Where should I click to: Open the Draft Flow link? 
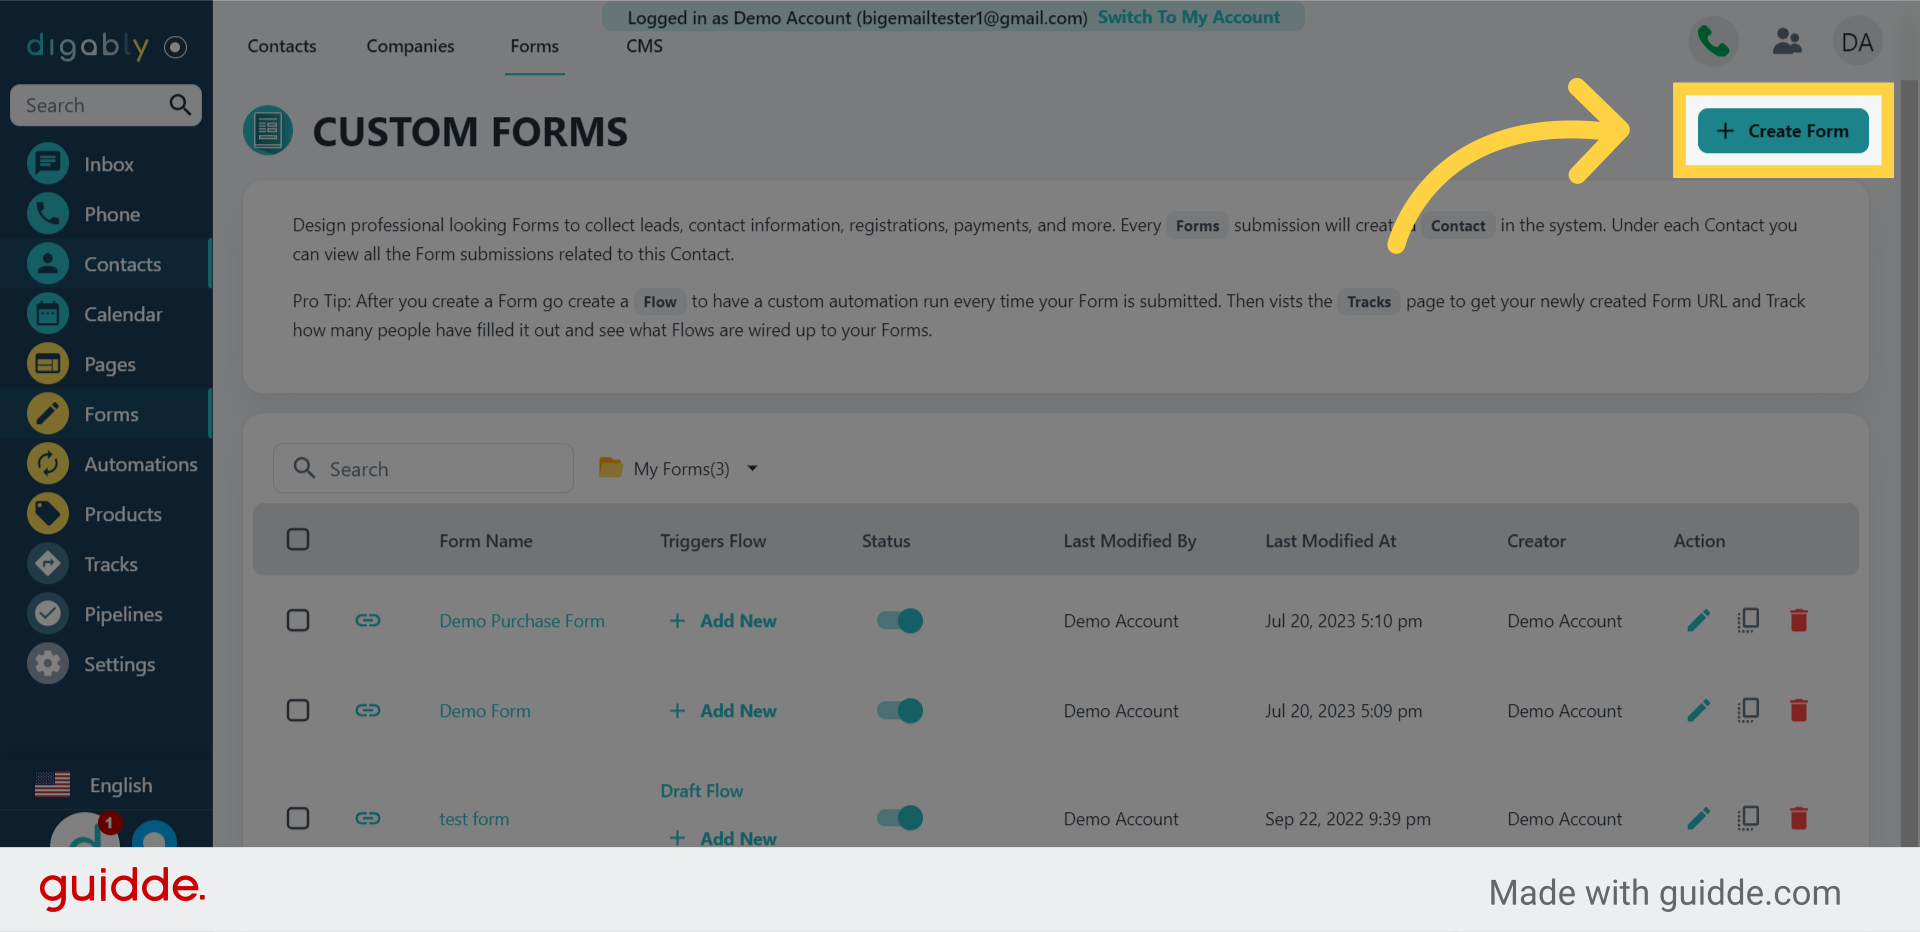702,791
